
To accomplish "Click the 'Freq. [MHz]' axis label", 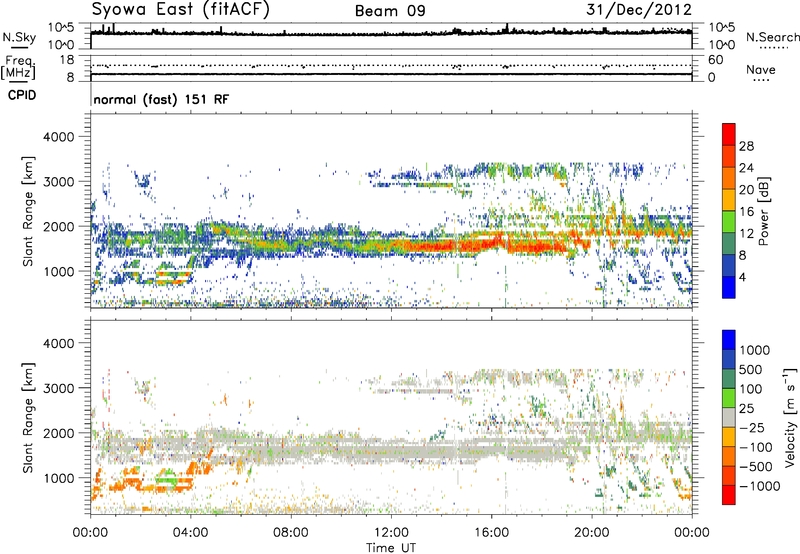I will pos(18,68).
